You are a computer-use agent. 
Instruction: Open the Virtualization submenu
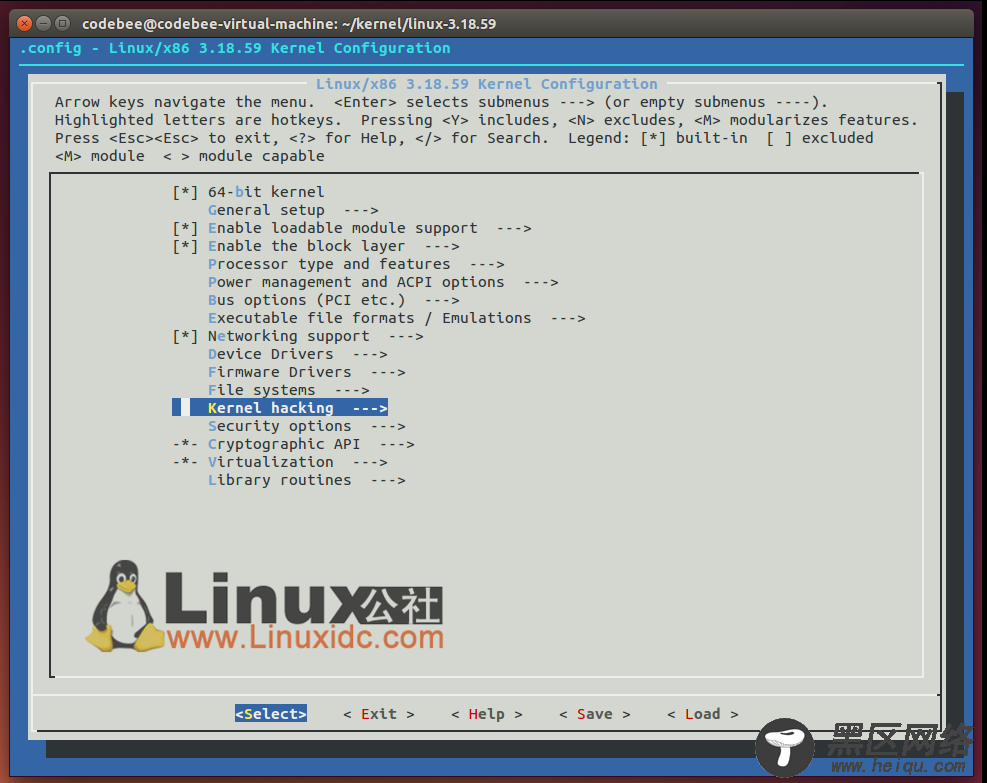pyautogui.click(x=298, y=462)
